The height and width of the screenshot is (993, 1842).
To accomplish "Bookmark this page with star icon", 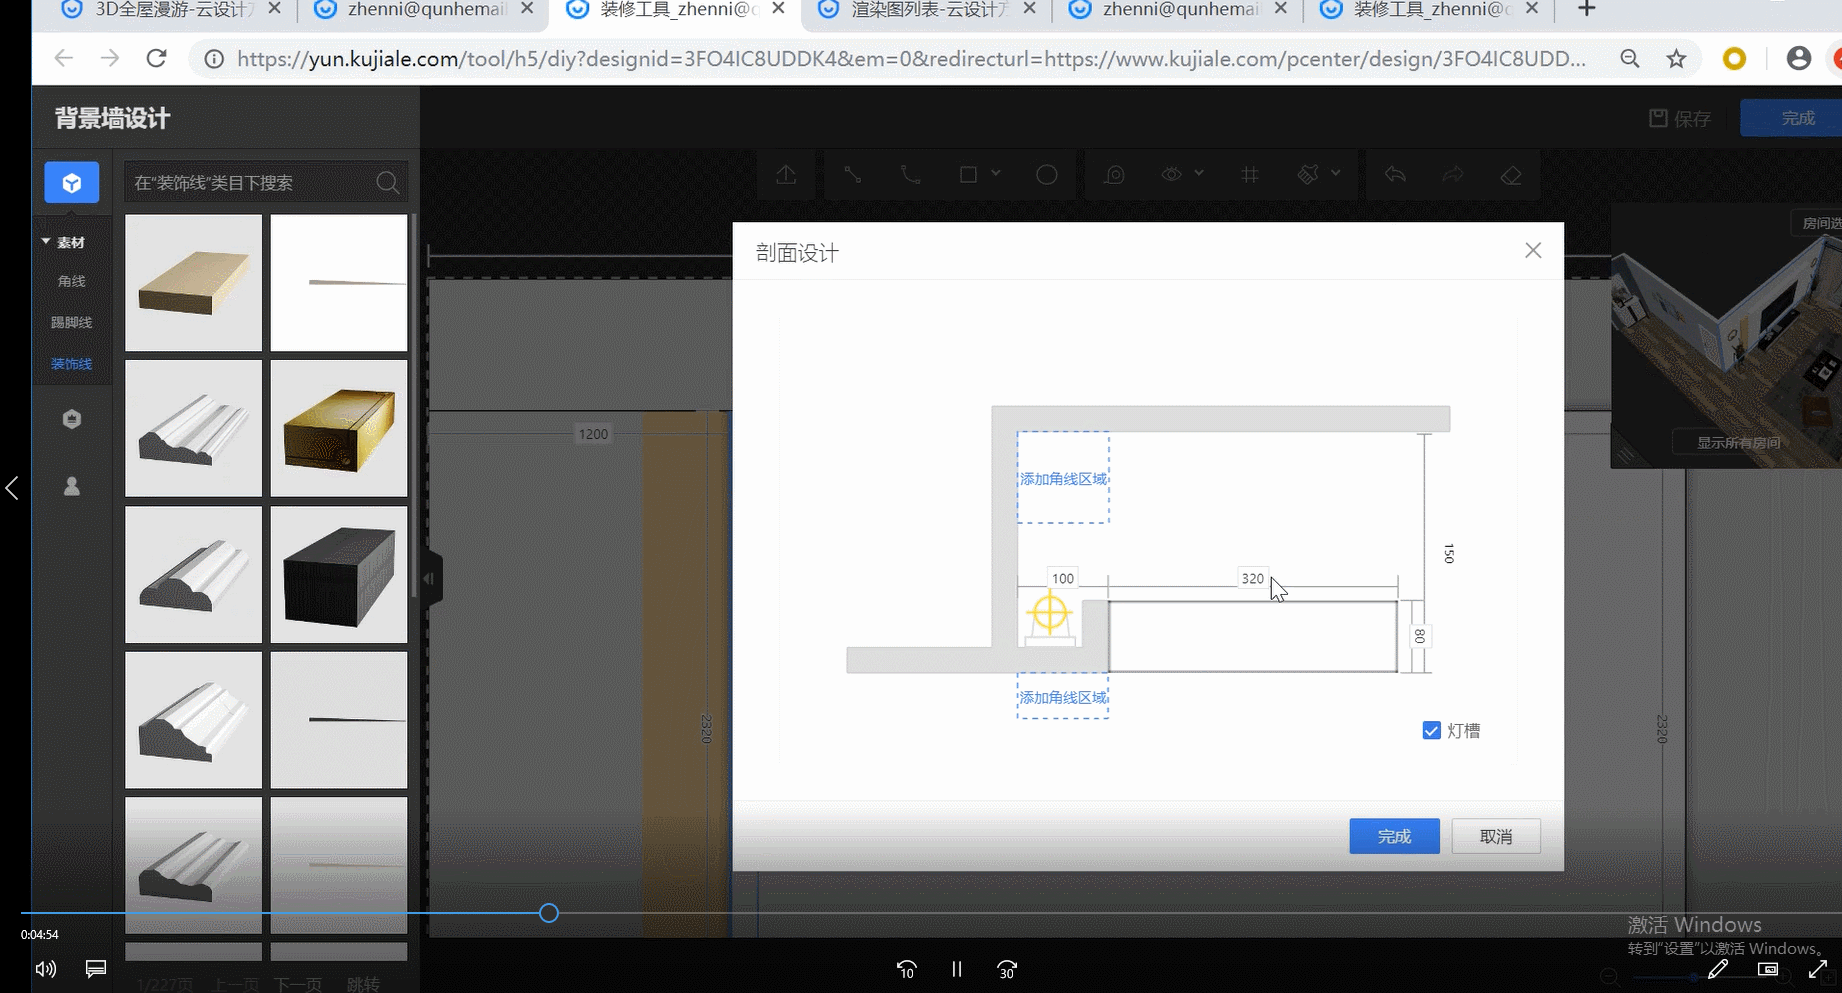I will tap(1677, 59).
